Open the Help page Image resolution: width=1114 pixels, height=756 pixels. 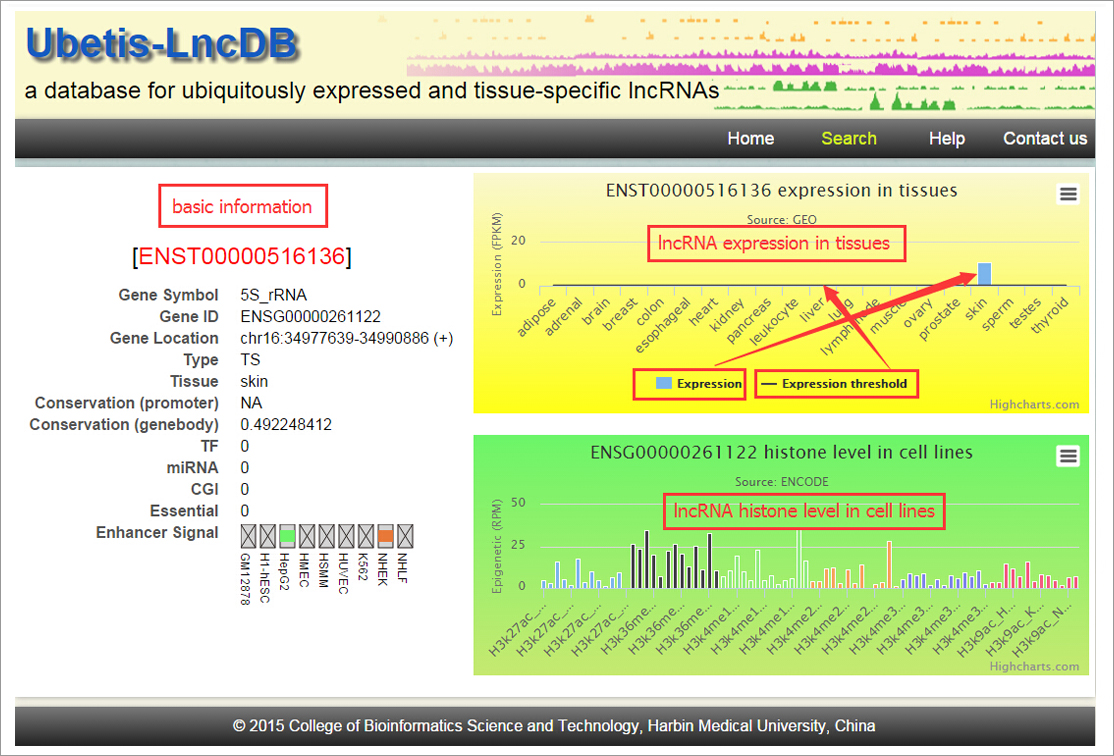click(946, 139)
